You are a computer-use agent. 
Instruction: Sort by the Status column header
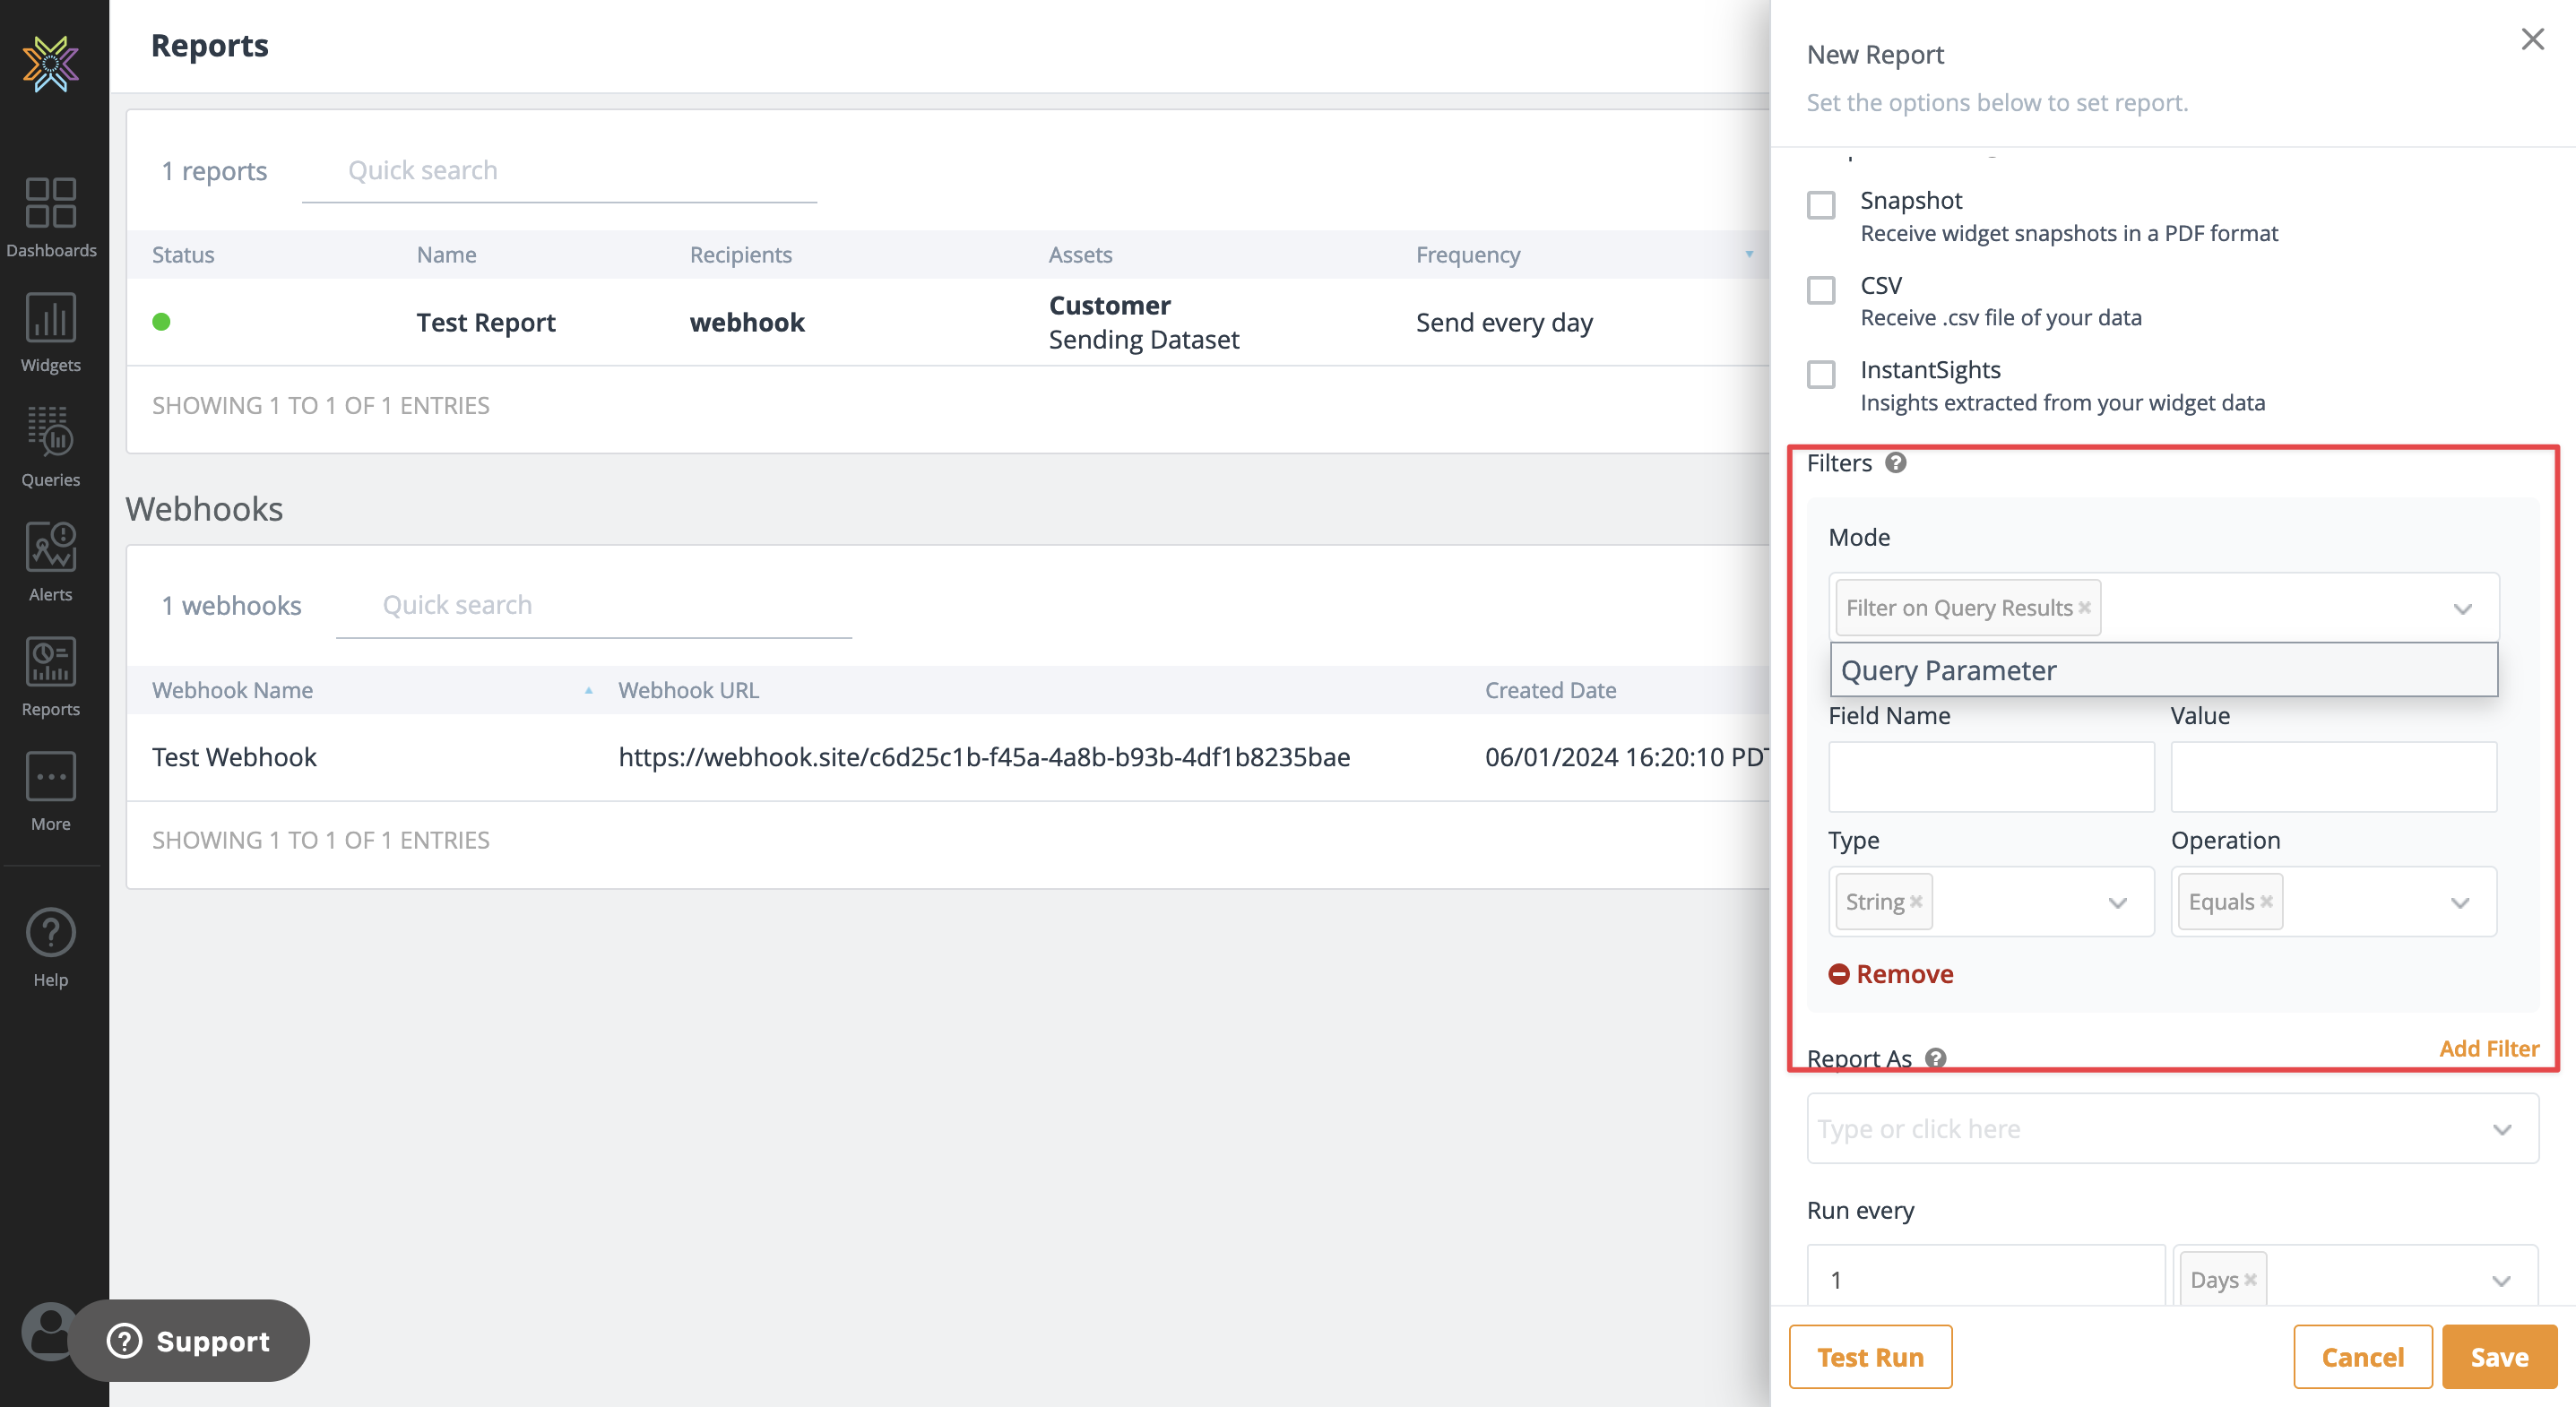point(183,254)
